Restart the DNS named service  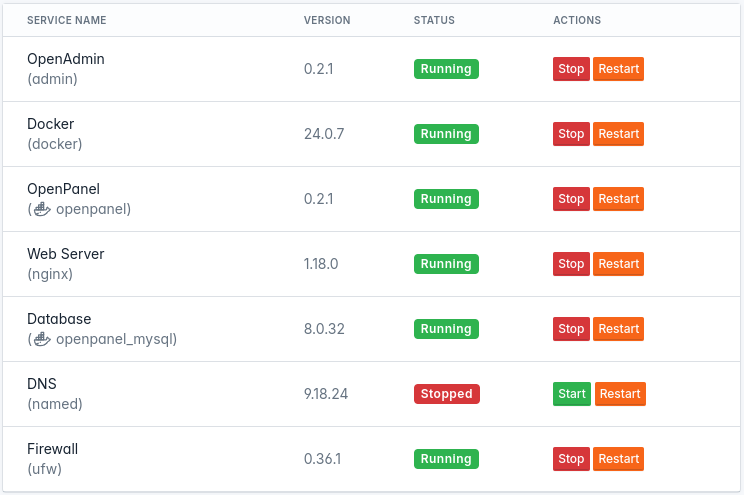[620, 394]
